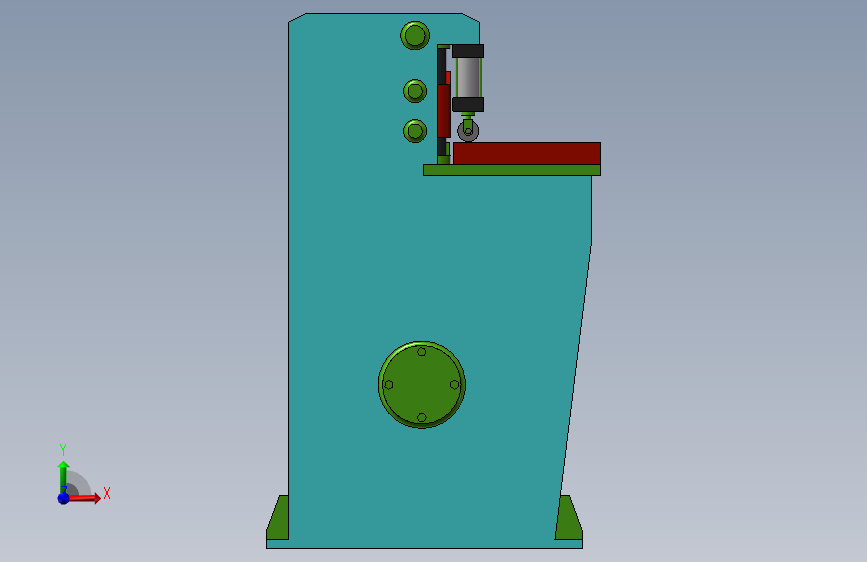
Task: Select the red horizontal workpiece block
Action: point(527,153)
